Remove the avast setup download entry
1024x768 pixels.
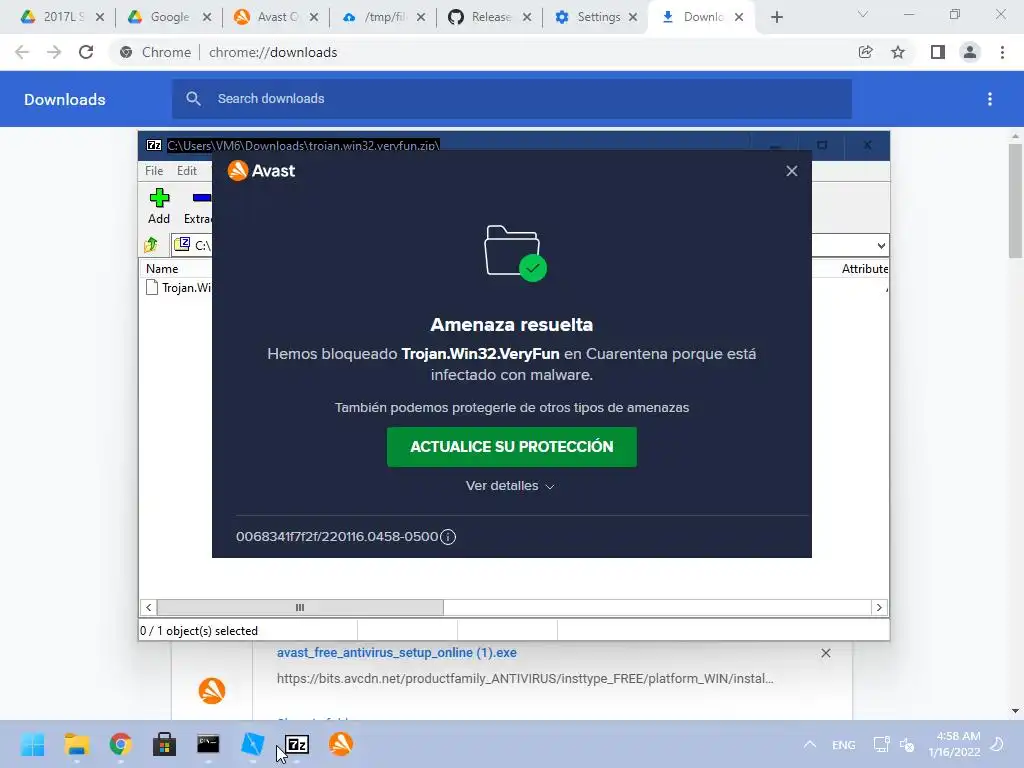point(825,653)
